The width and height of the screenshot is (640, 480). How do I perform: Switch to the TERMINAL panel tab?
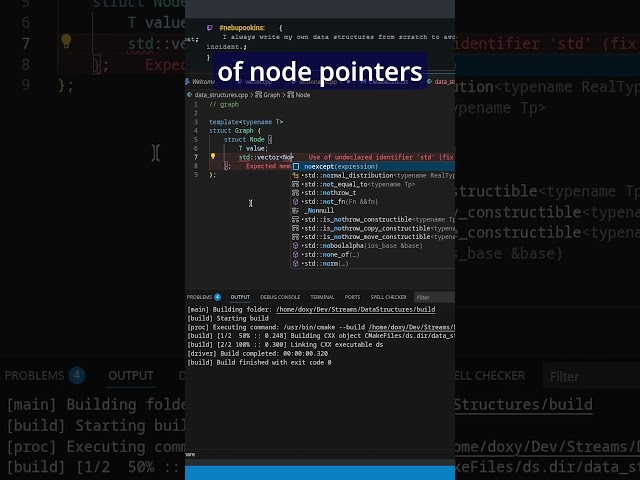pos(322,297)
